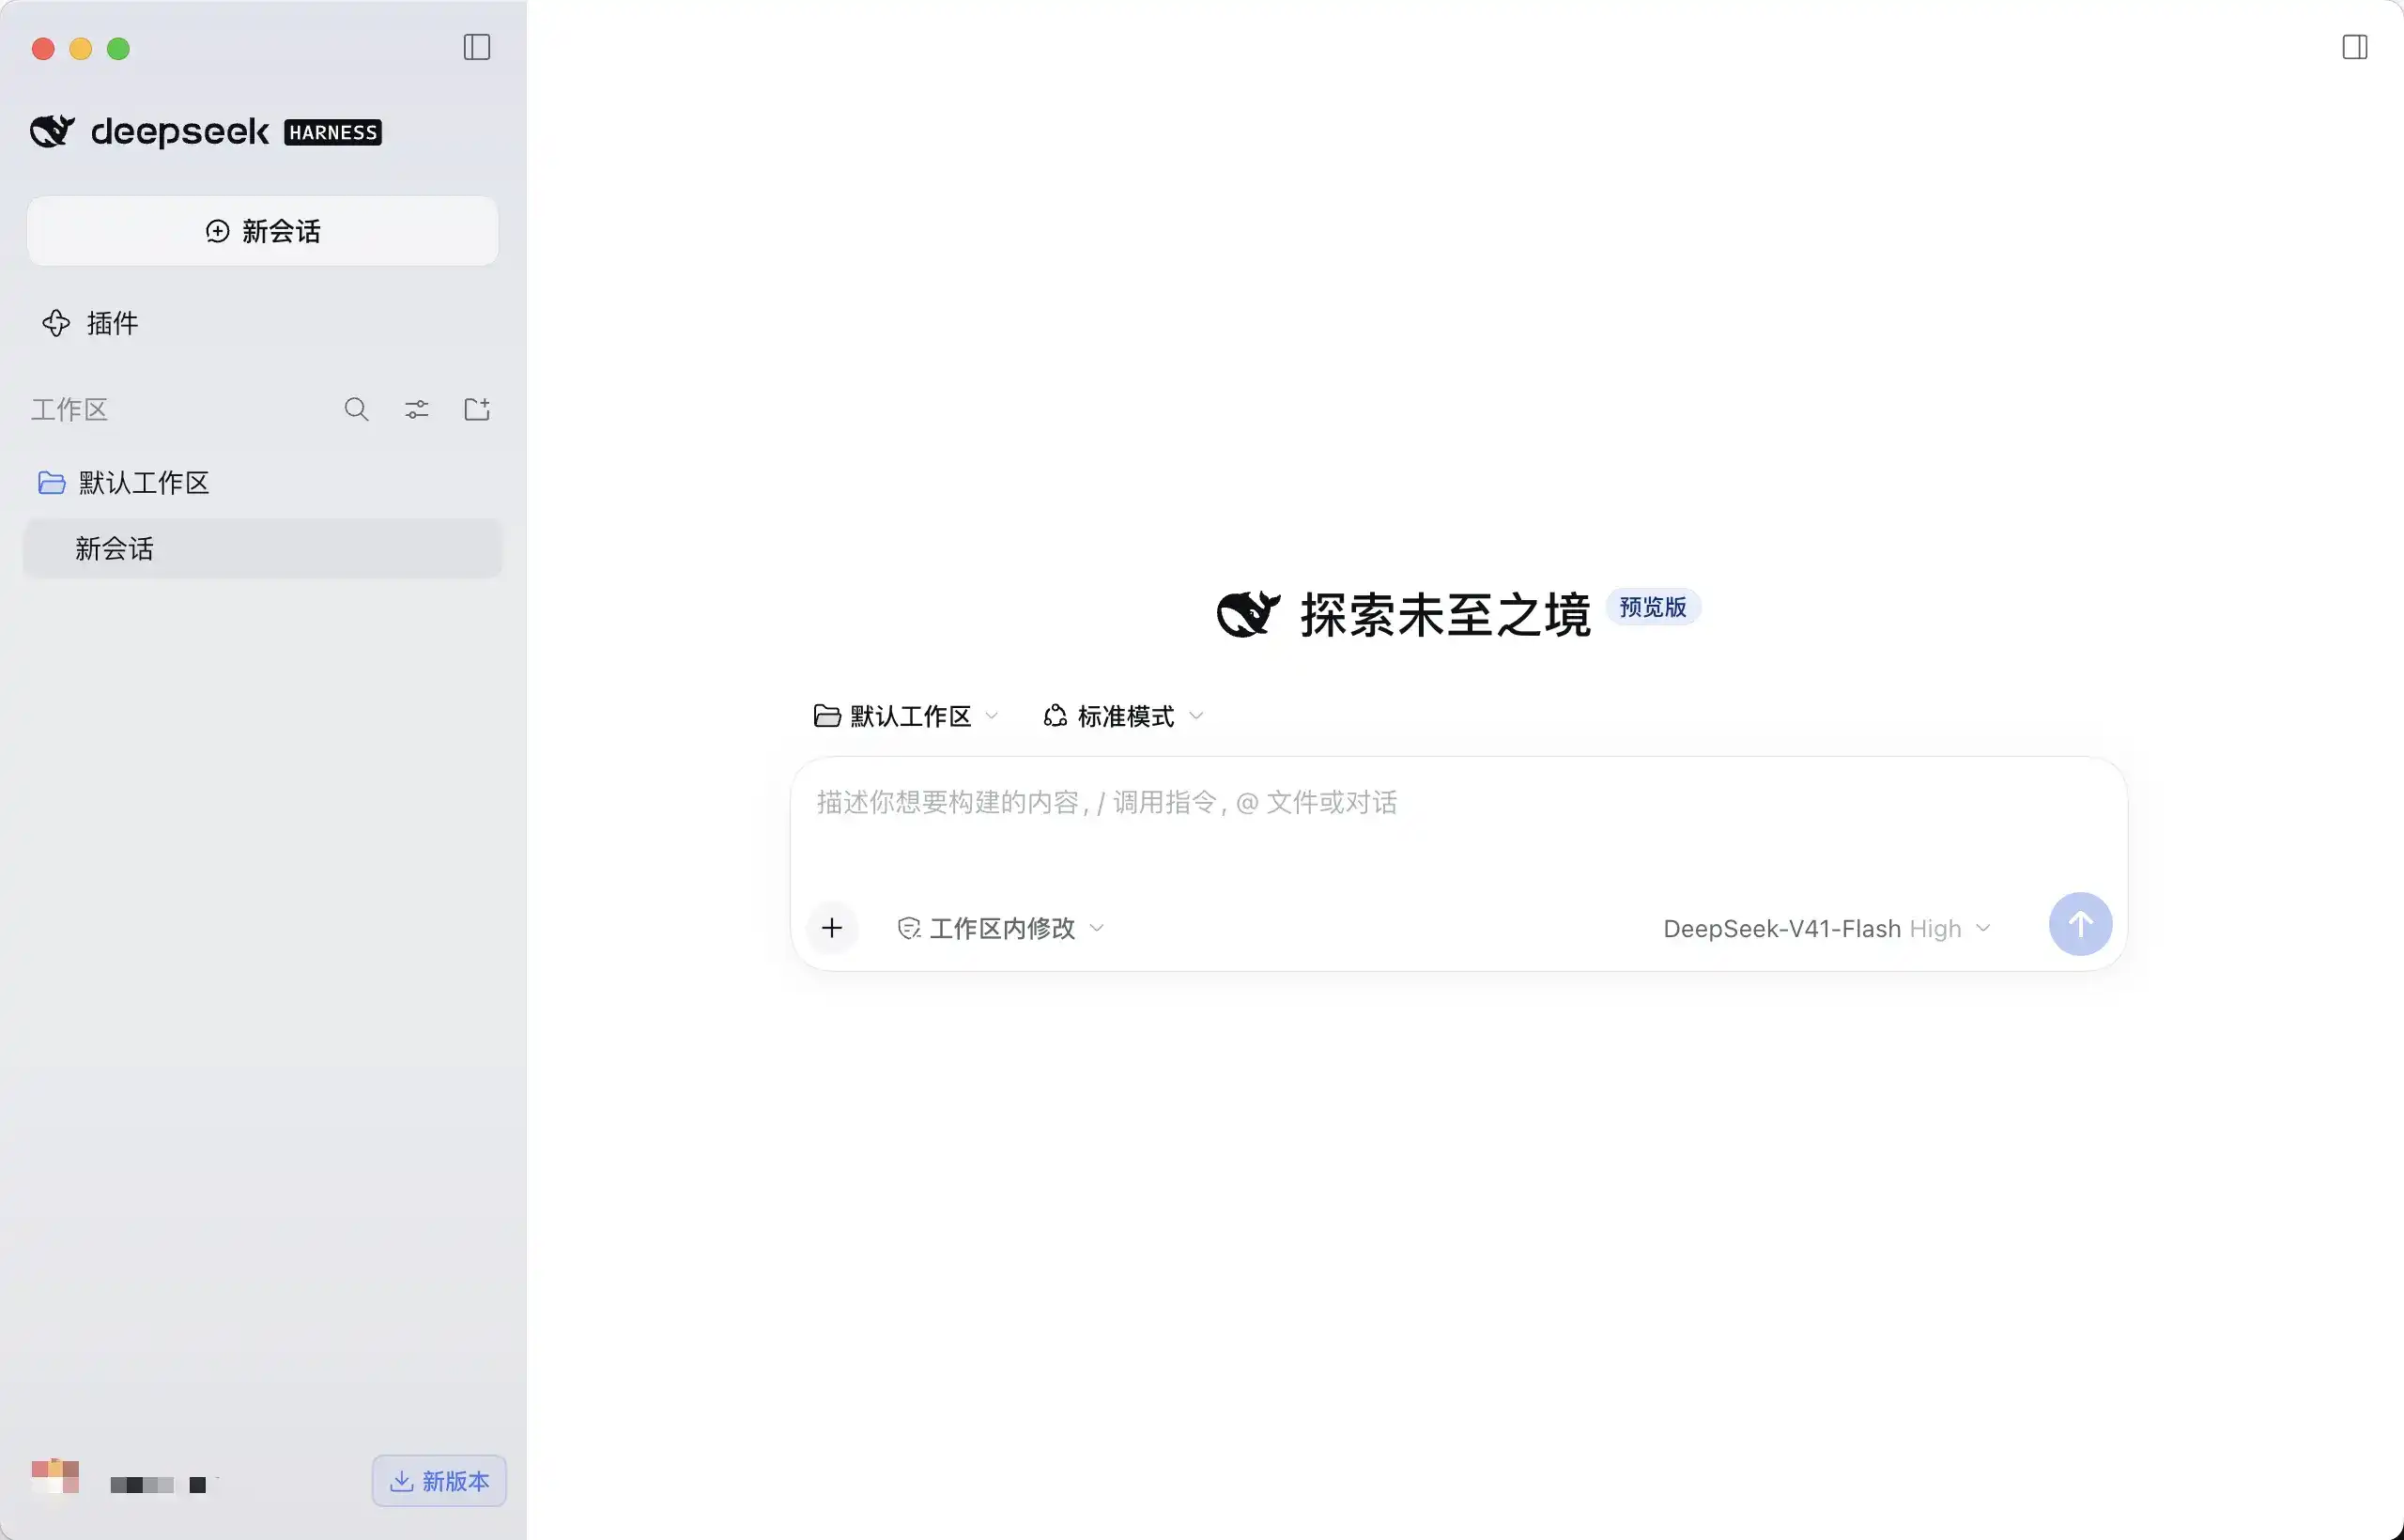Click the whale logo beside 探索未至之境

coord(1248,614)
